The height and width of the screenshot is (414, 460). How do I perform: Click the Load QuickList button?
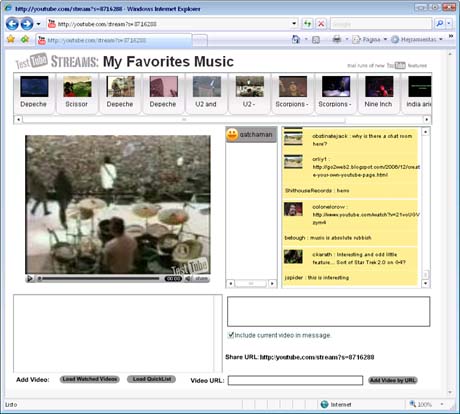point(152,379)
